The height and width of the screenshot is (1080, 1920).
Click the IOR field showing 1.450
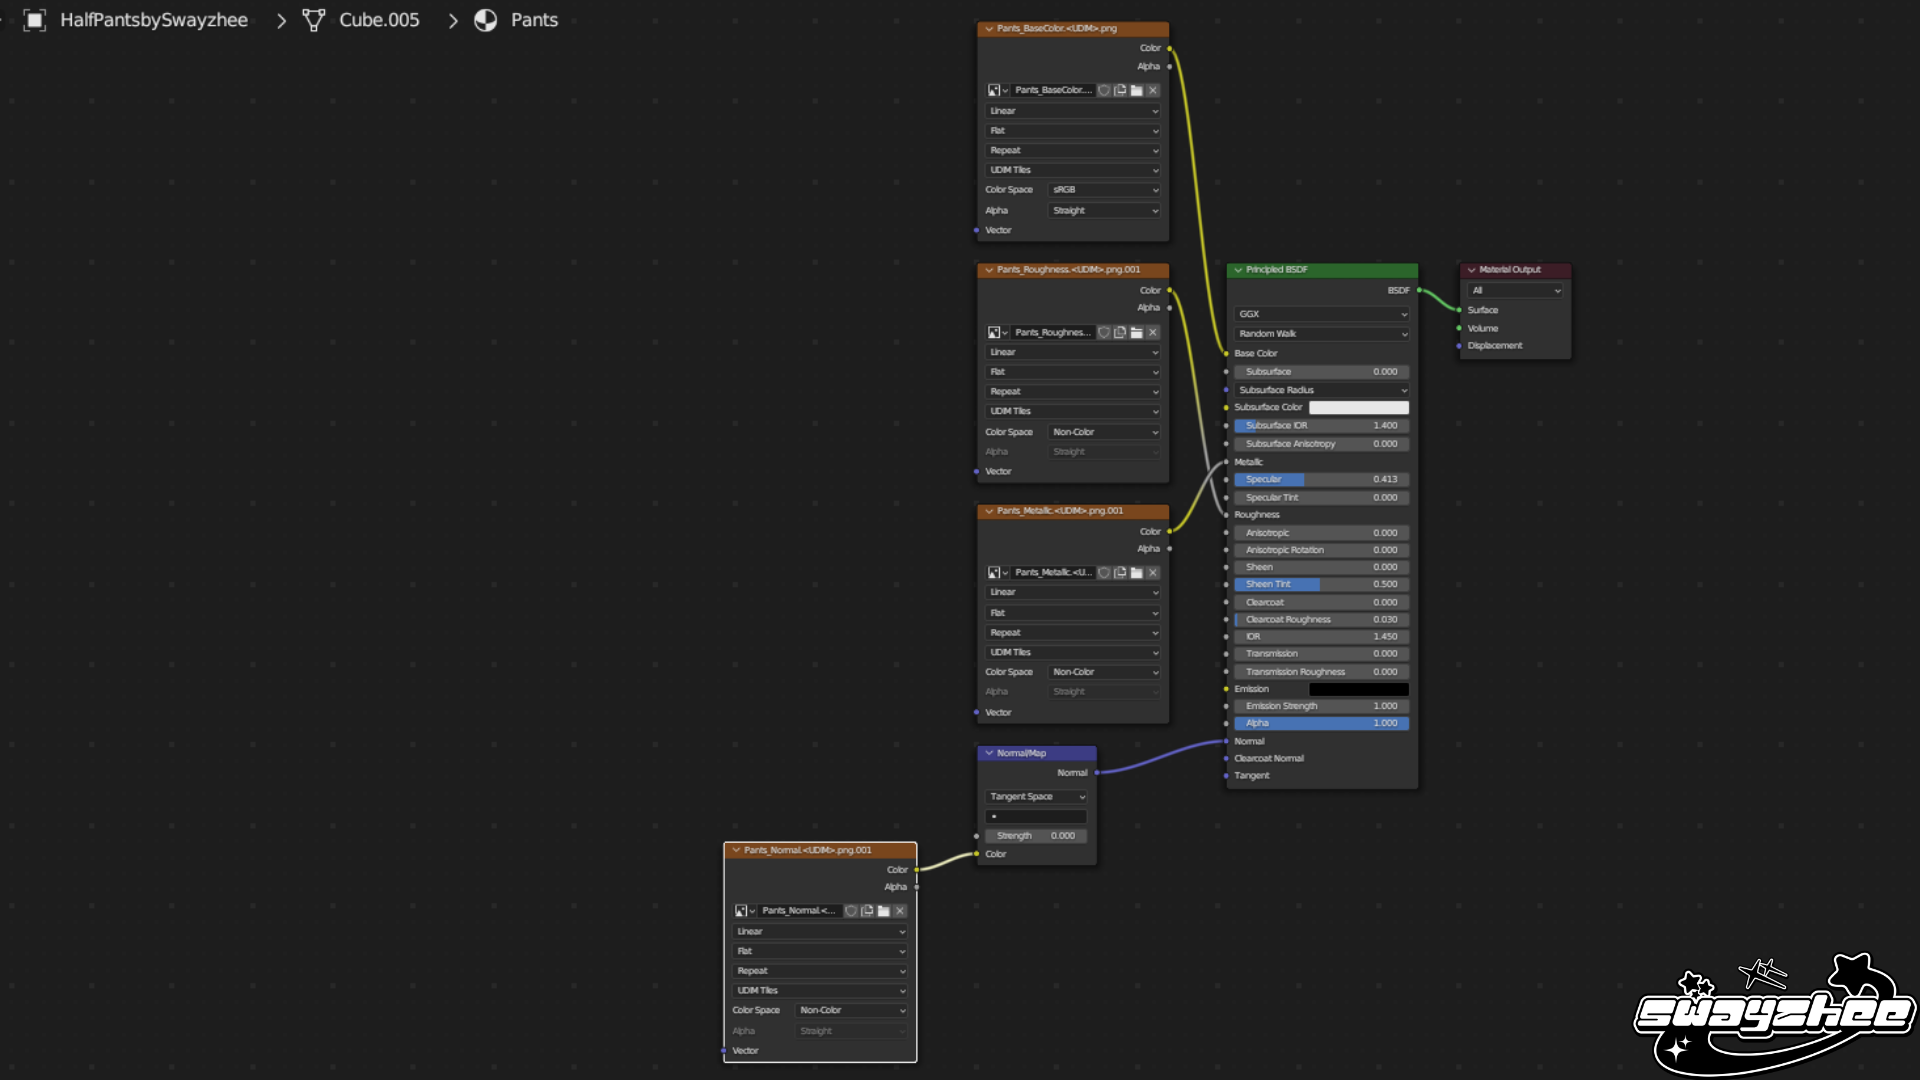point(1322,637)
